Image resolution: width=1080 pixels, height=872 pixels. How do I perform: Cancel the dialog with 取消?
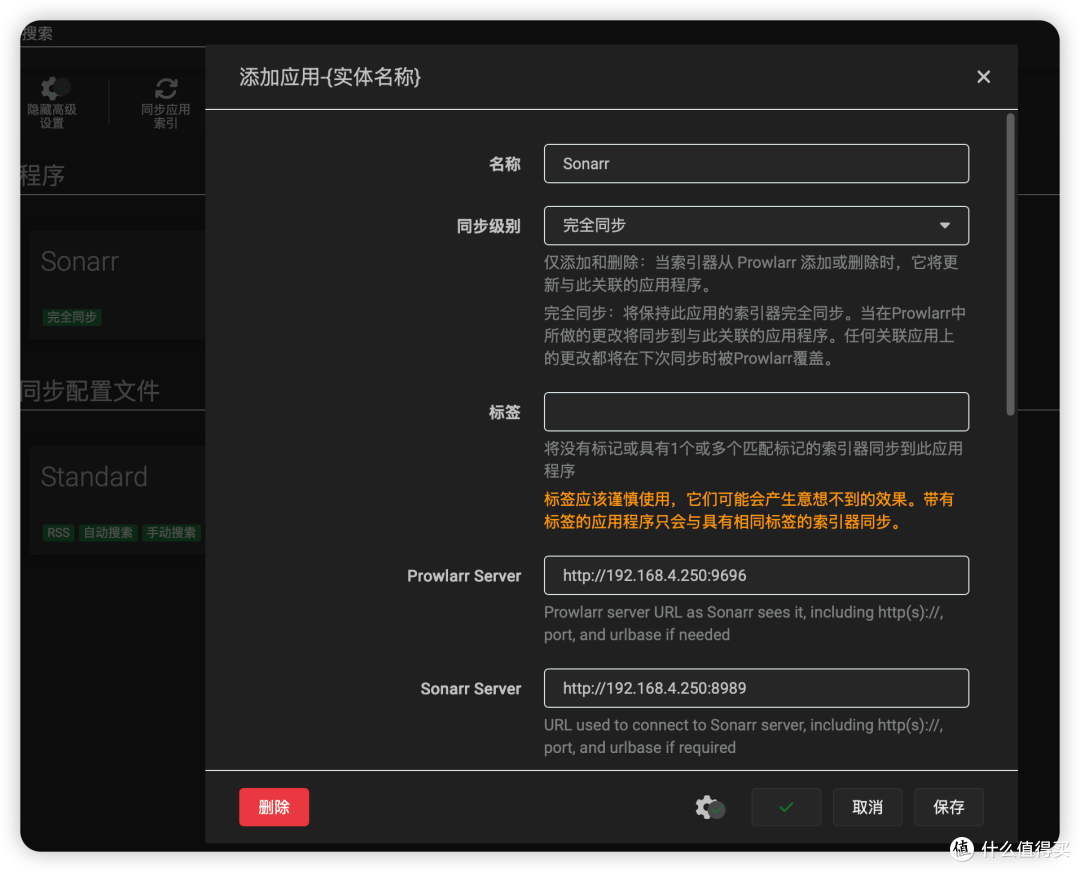pos(867,807)
